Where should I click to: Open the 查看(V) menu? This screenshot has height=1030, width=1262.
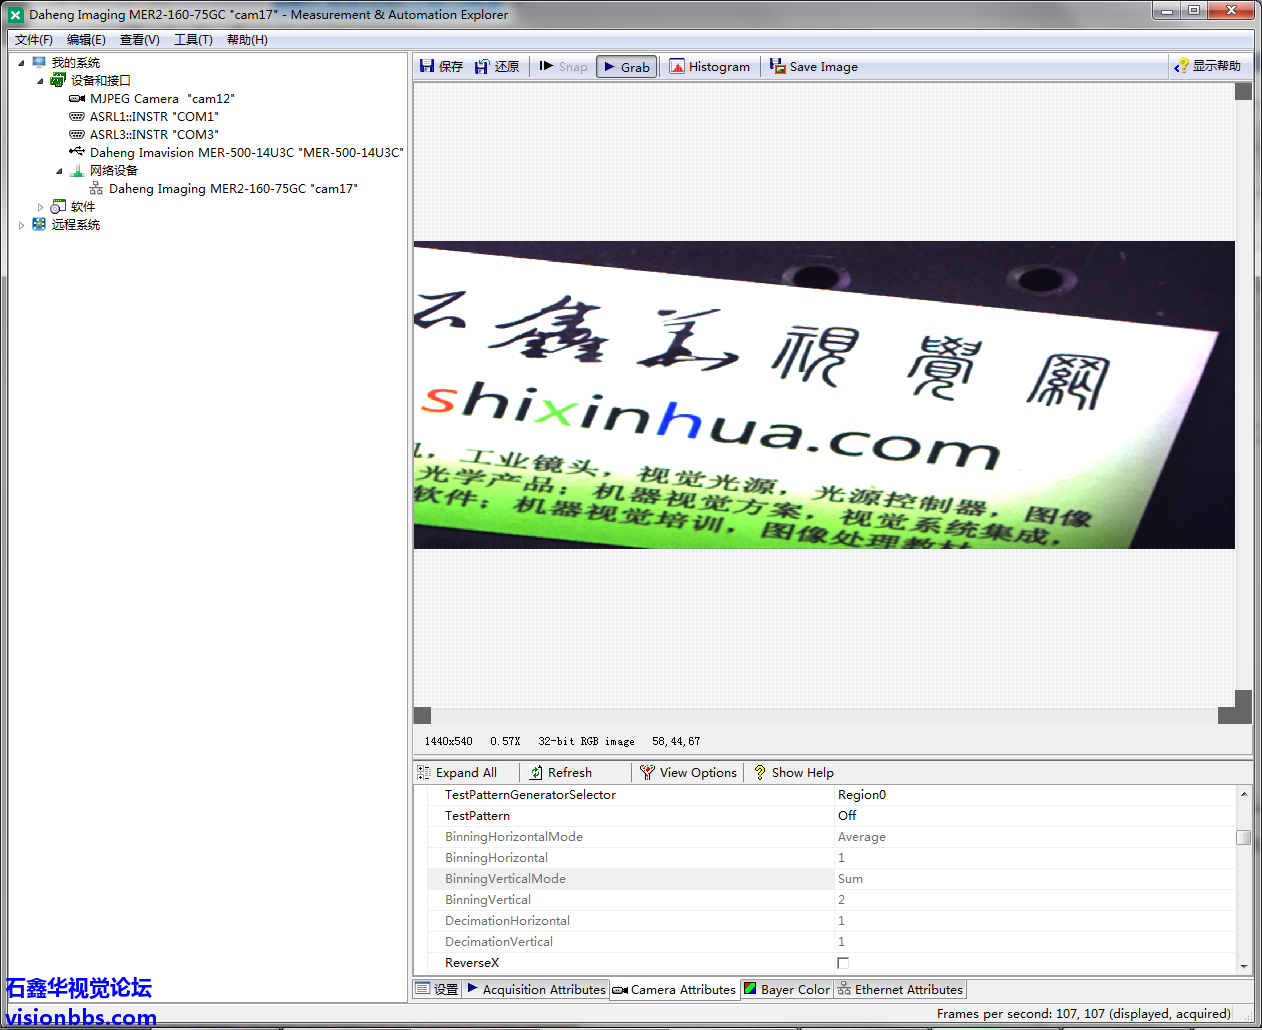click(x=140, y=40)
